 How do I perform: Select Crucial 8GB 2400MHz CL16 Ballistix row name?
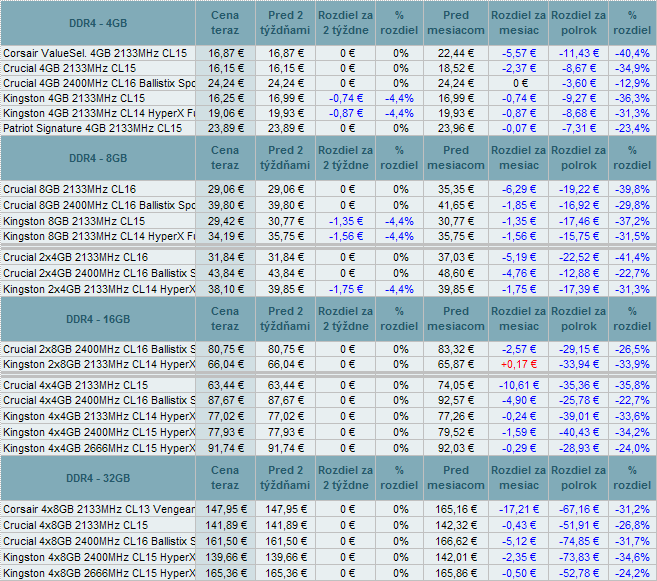99,205
